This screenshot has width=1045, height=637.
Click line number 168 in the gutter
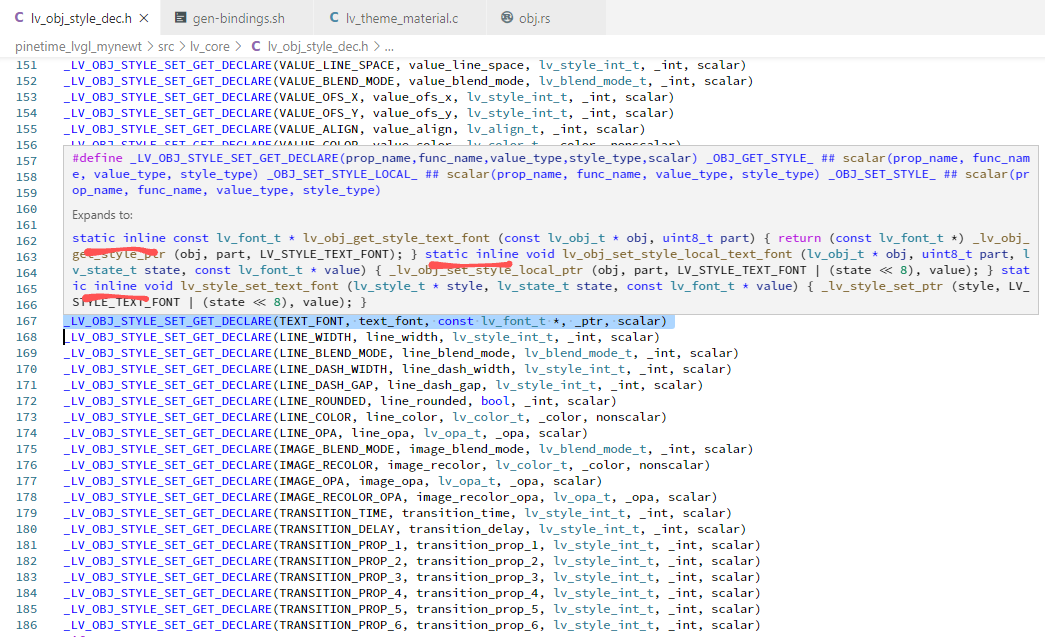click(26, 337)
